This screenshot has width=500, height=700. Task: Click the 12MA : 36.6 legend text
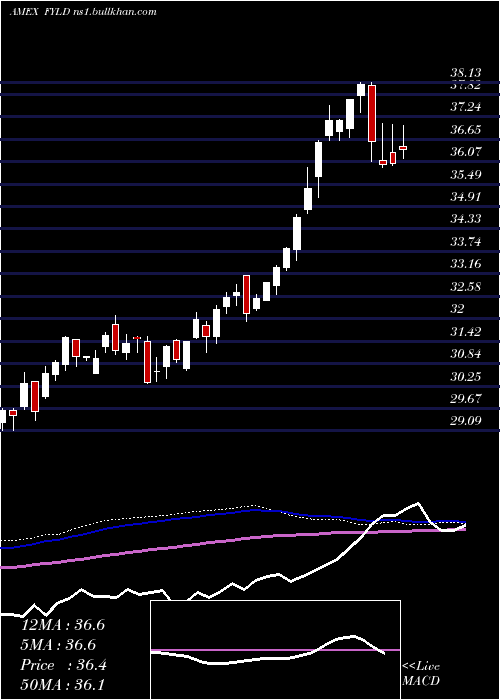(x=63, y=625)
